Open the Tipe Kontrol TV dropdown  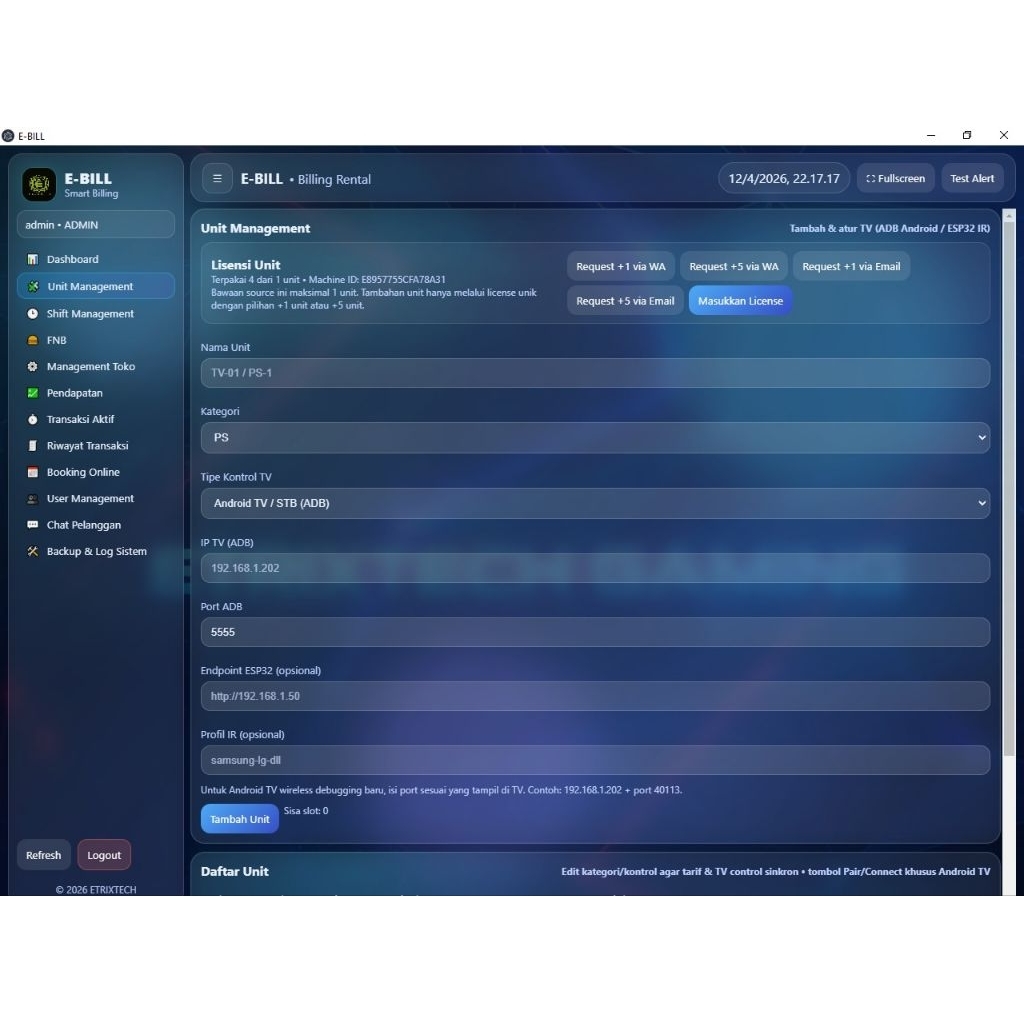(595, 504)
